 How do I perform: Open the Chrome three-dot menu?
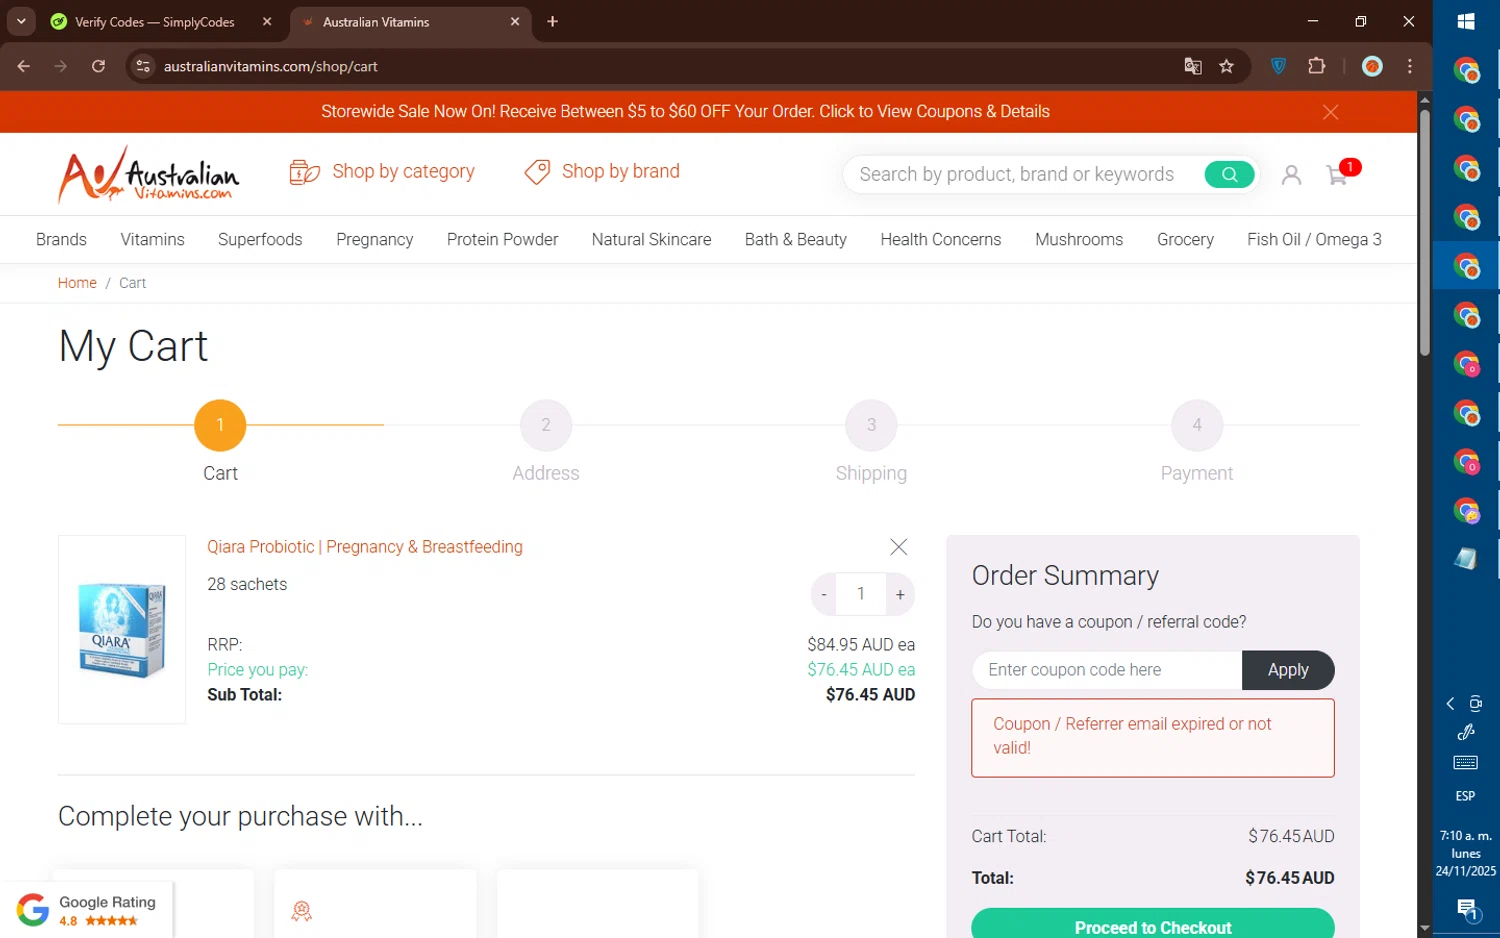pyautogui.click(x=1410, y=67)
